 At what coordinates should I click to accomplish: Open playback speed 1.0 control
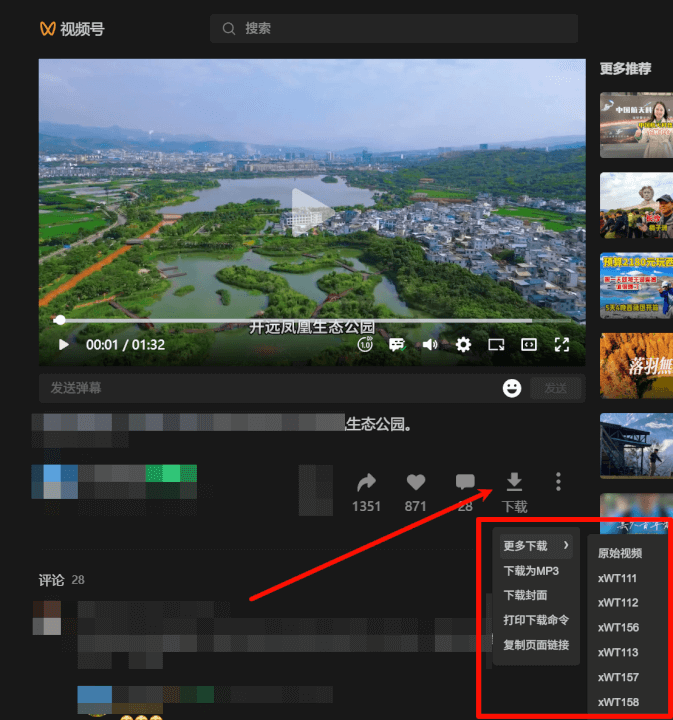click(x=365, y=344)
